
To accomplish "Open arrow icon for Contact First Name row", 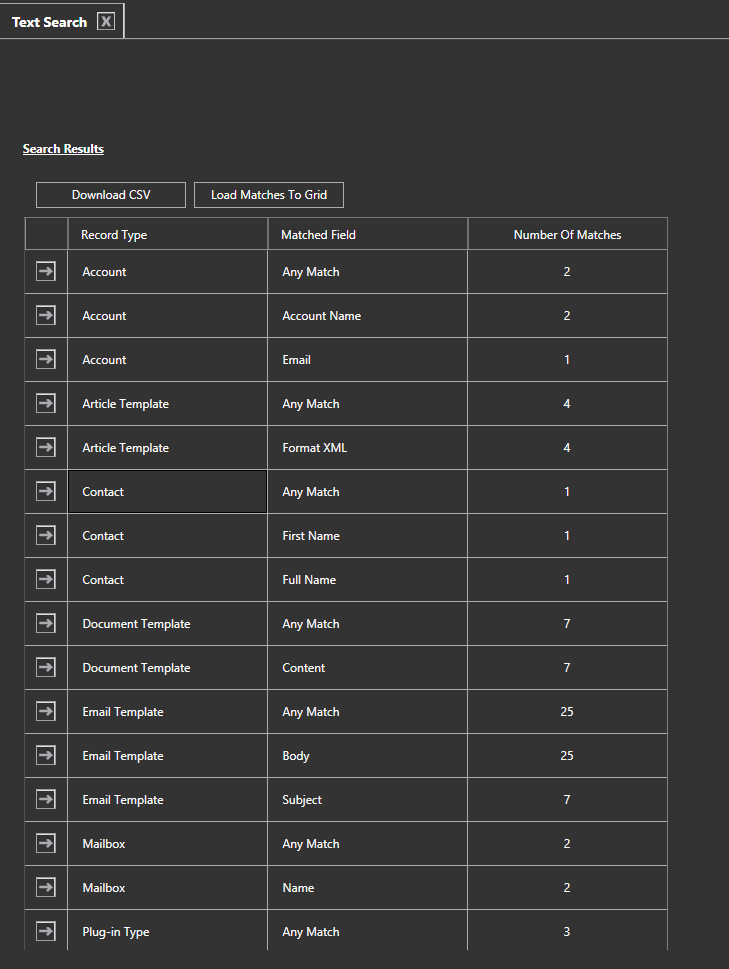I will click(x=46, y=535).
